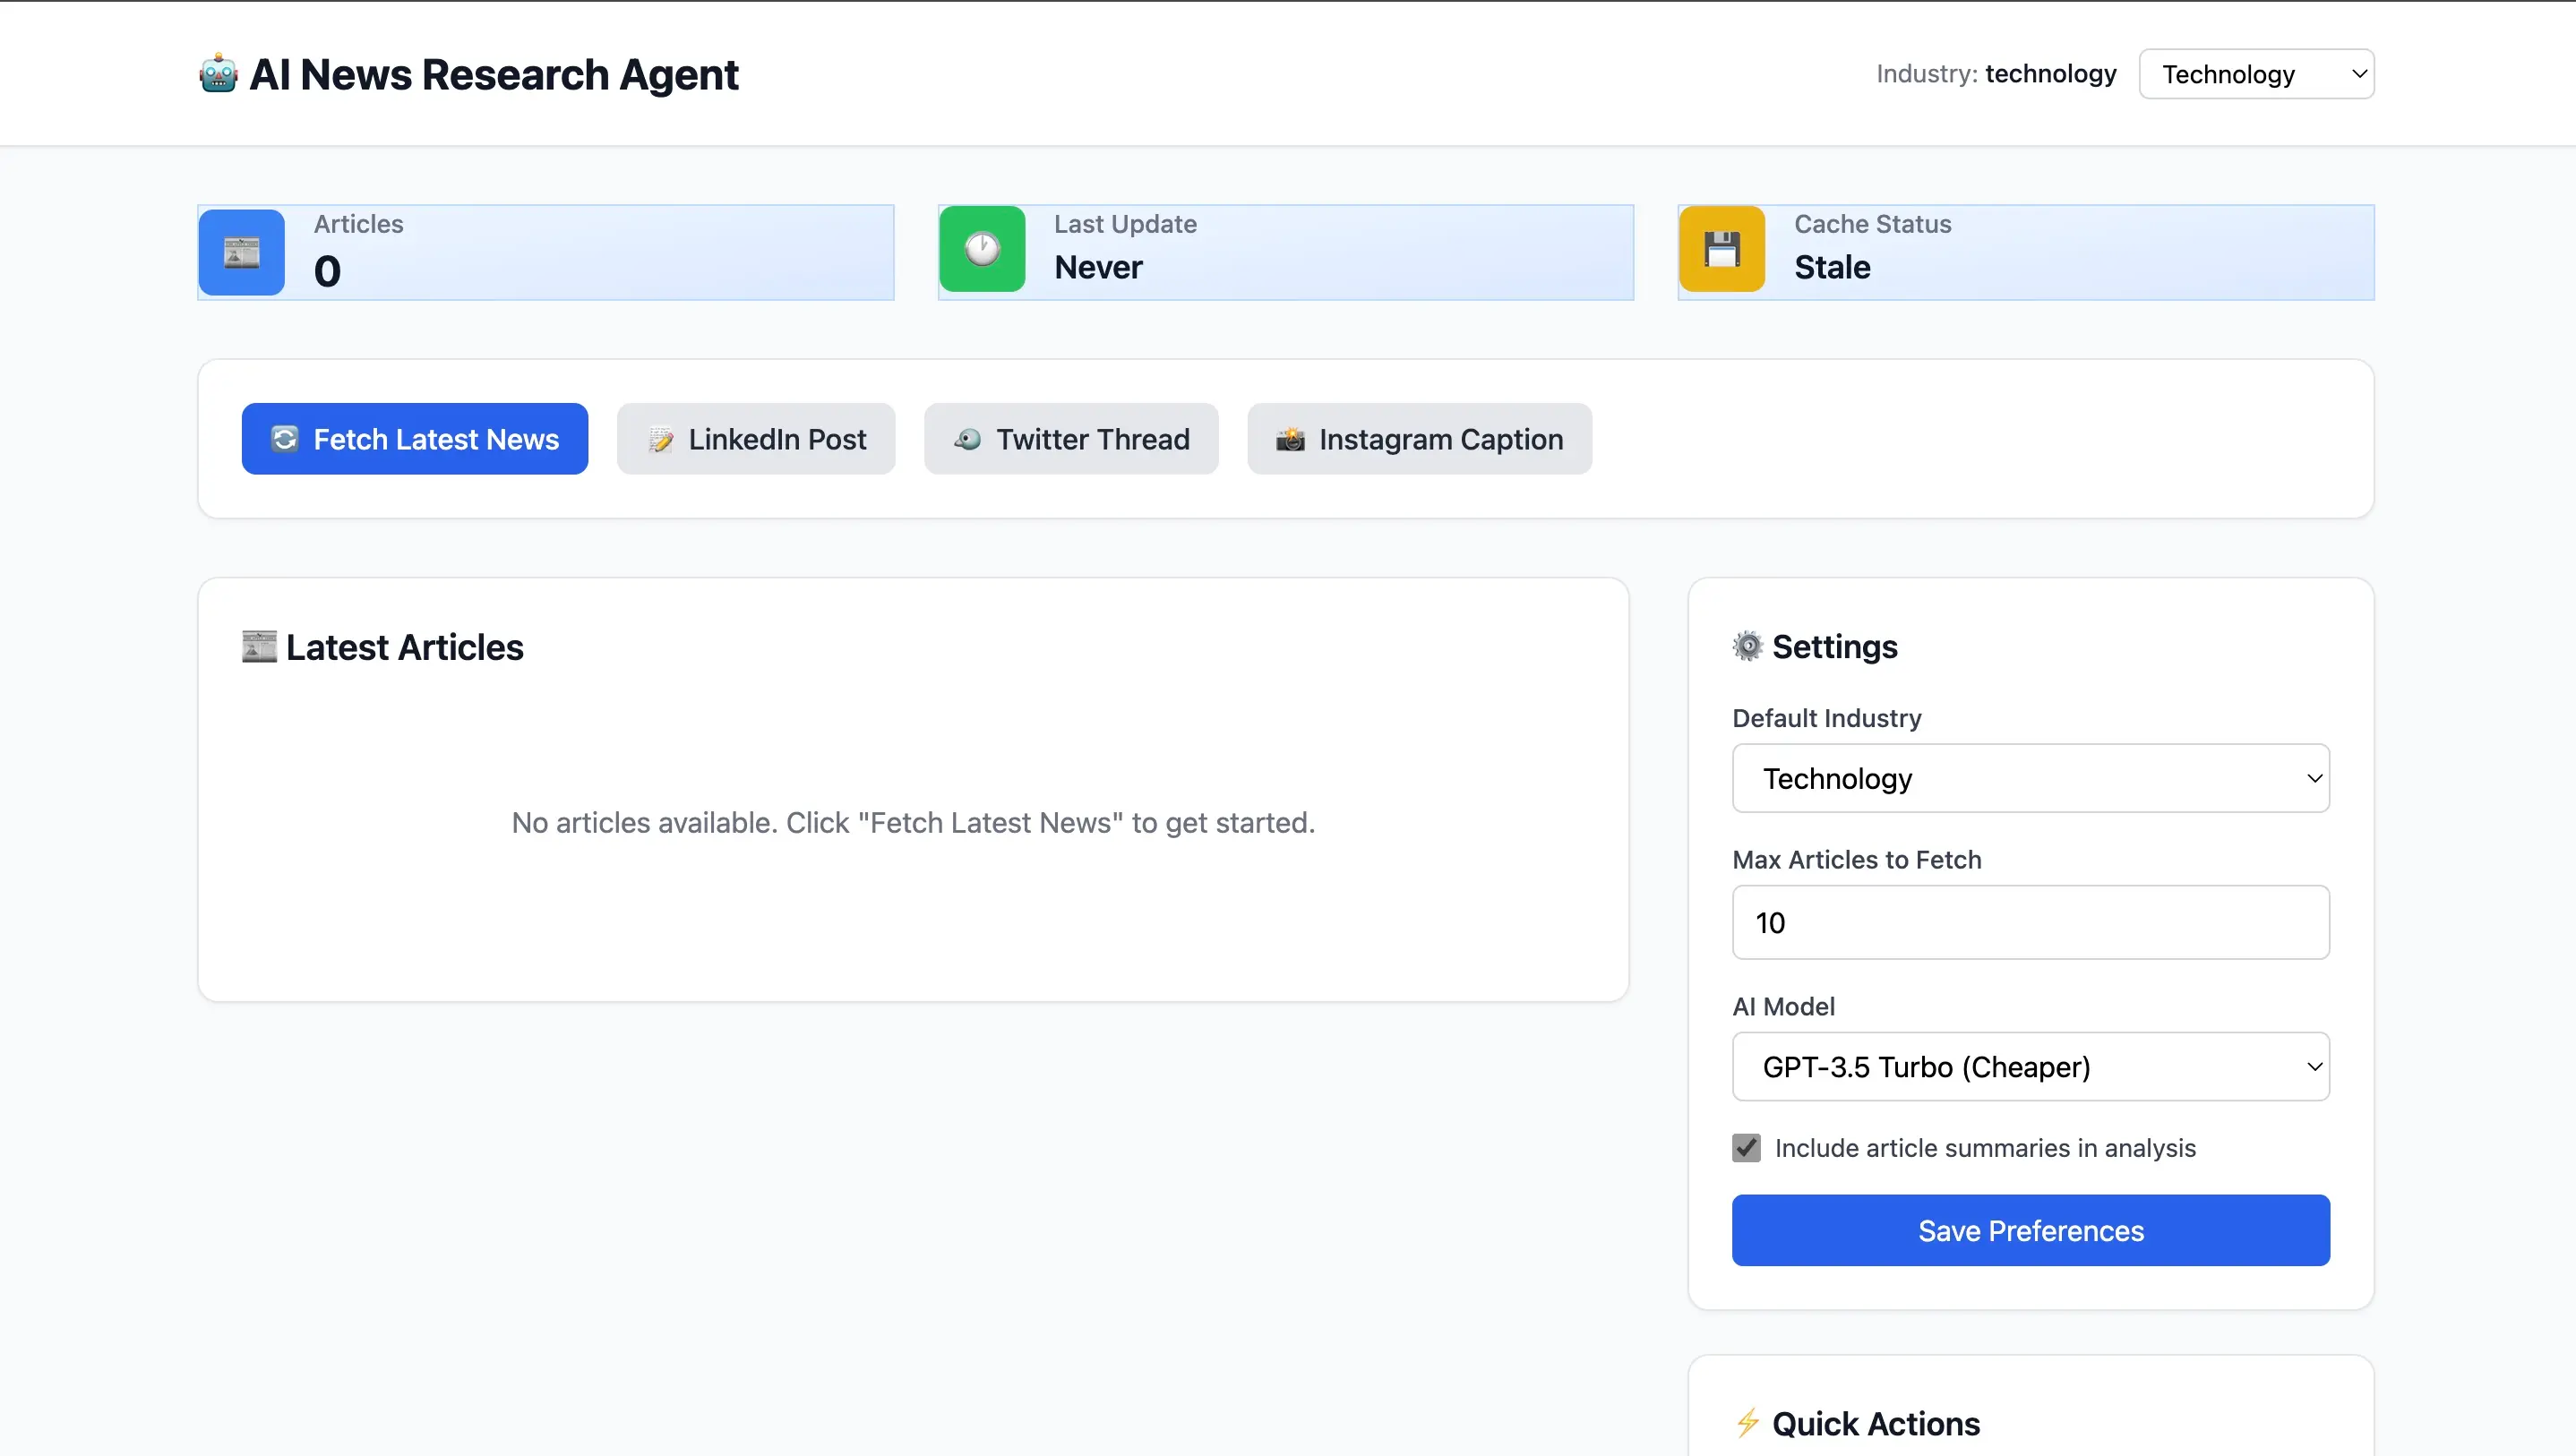Click the Settings gear icon

click(x=1747, y=647)
